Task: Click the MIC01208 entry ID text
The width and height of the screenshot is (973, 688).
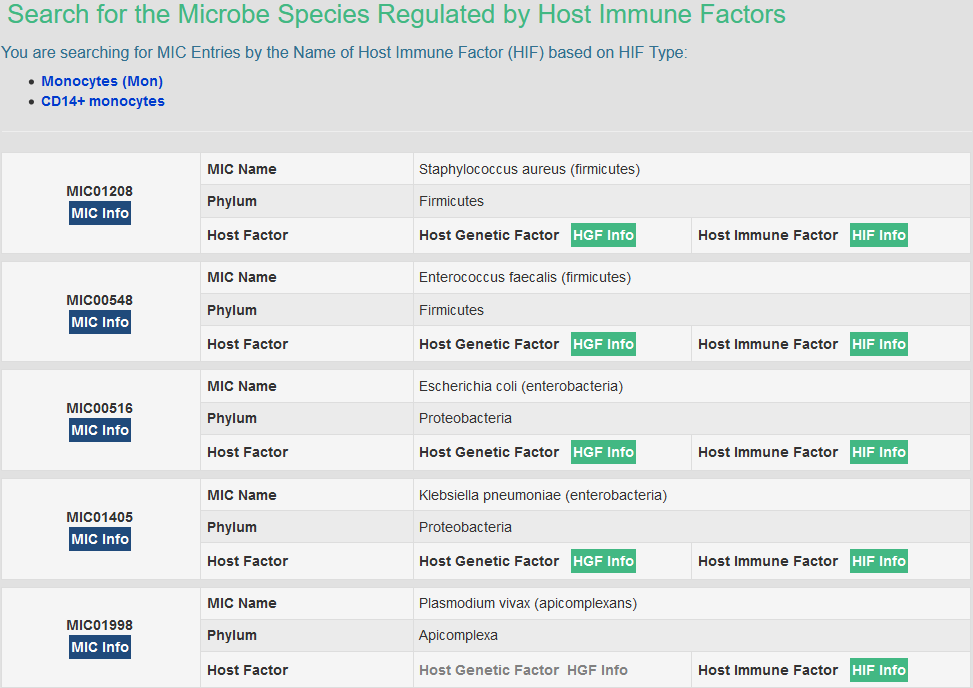Action: [100, 191]
